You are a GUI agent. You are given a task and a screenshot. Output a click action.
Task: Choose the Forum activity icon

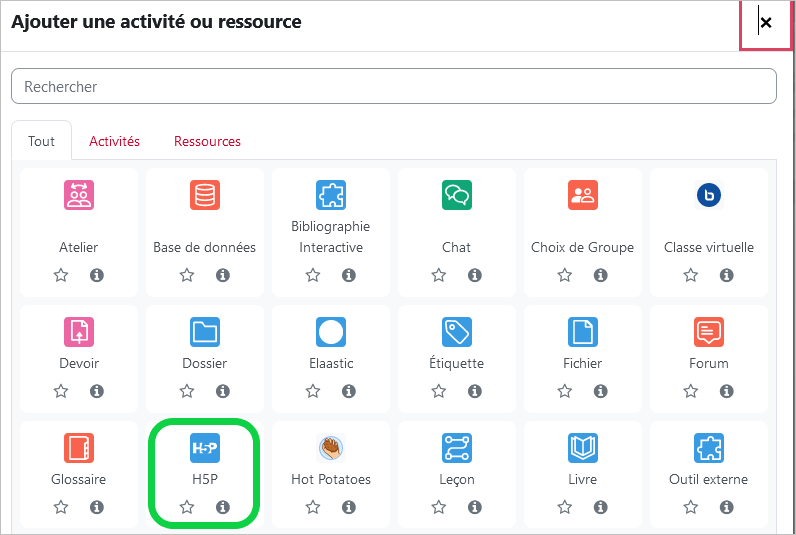(x=709, y=332)
